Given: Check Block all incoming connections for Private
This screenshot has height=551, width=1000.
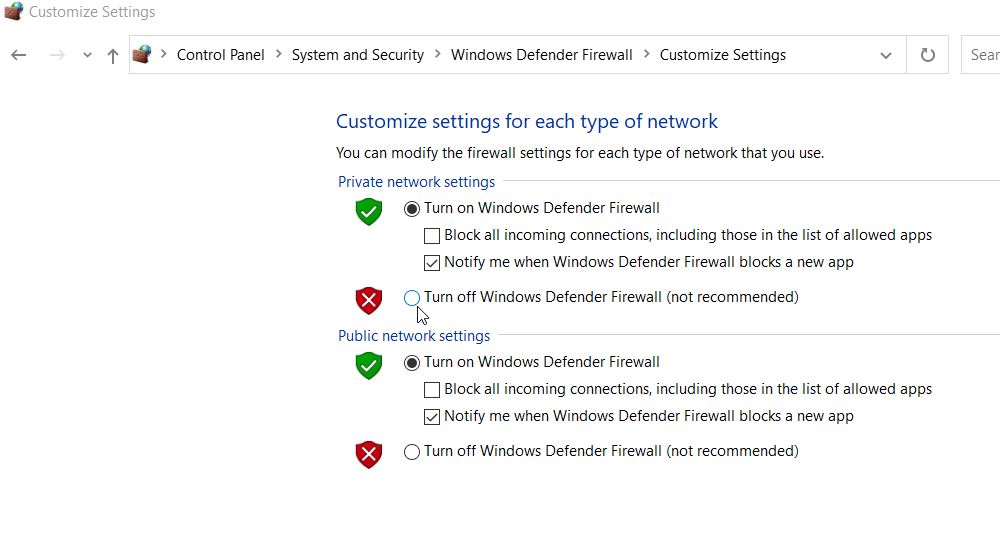Looking at the screenshot, I should [432, 236].
